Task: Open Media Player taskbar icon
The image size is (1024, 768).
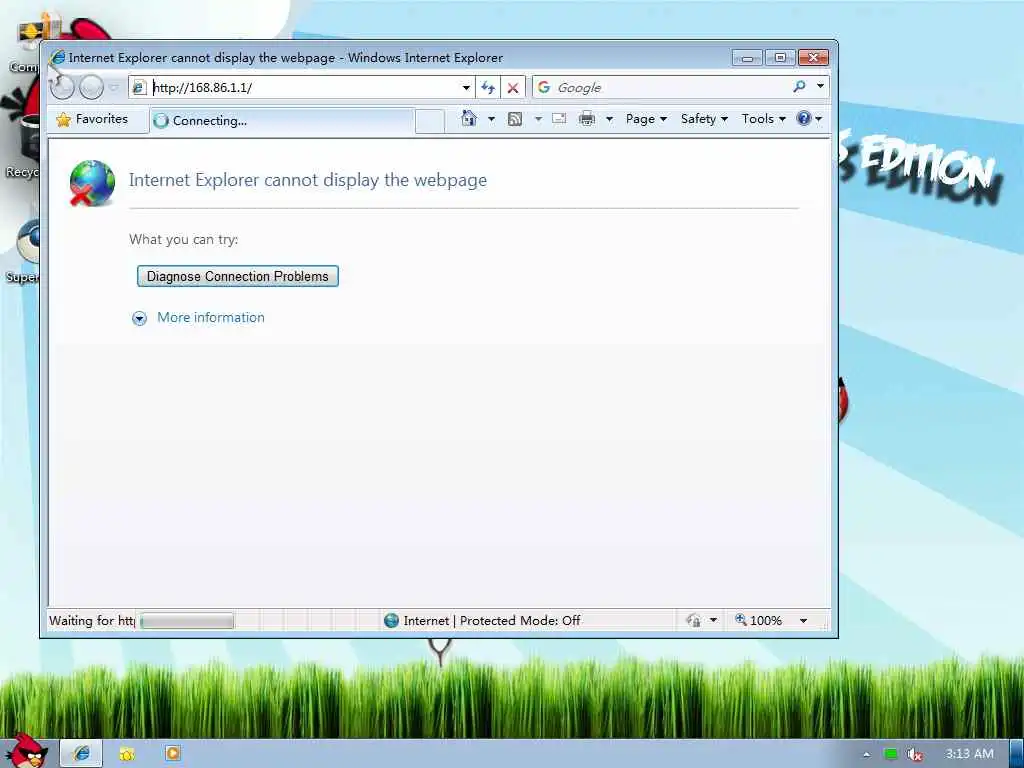Action: [173, 754]
